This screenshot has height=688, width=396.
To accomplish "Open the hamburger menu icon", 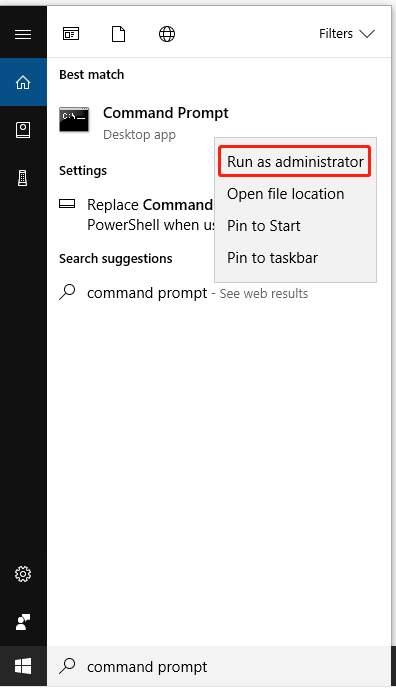I will 23,34.
